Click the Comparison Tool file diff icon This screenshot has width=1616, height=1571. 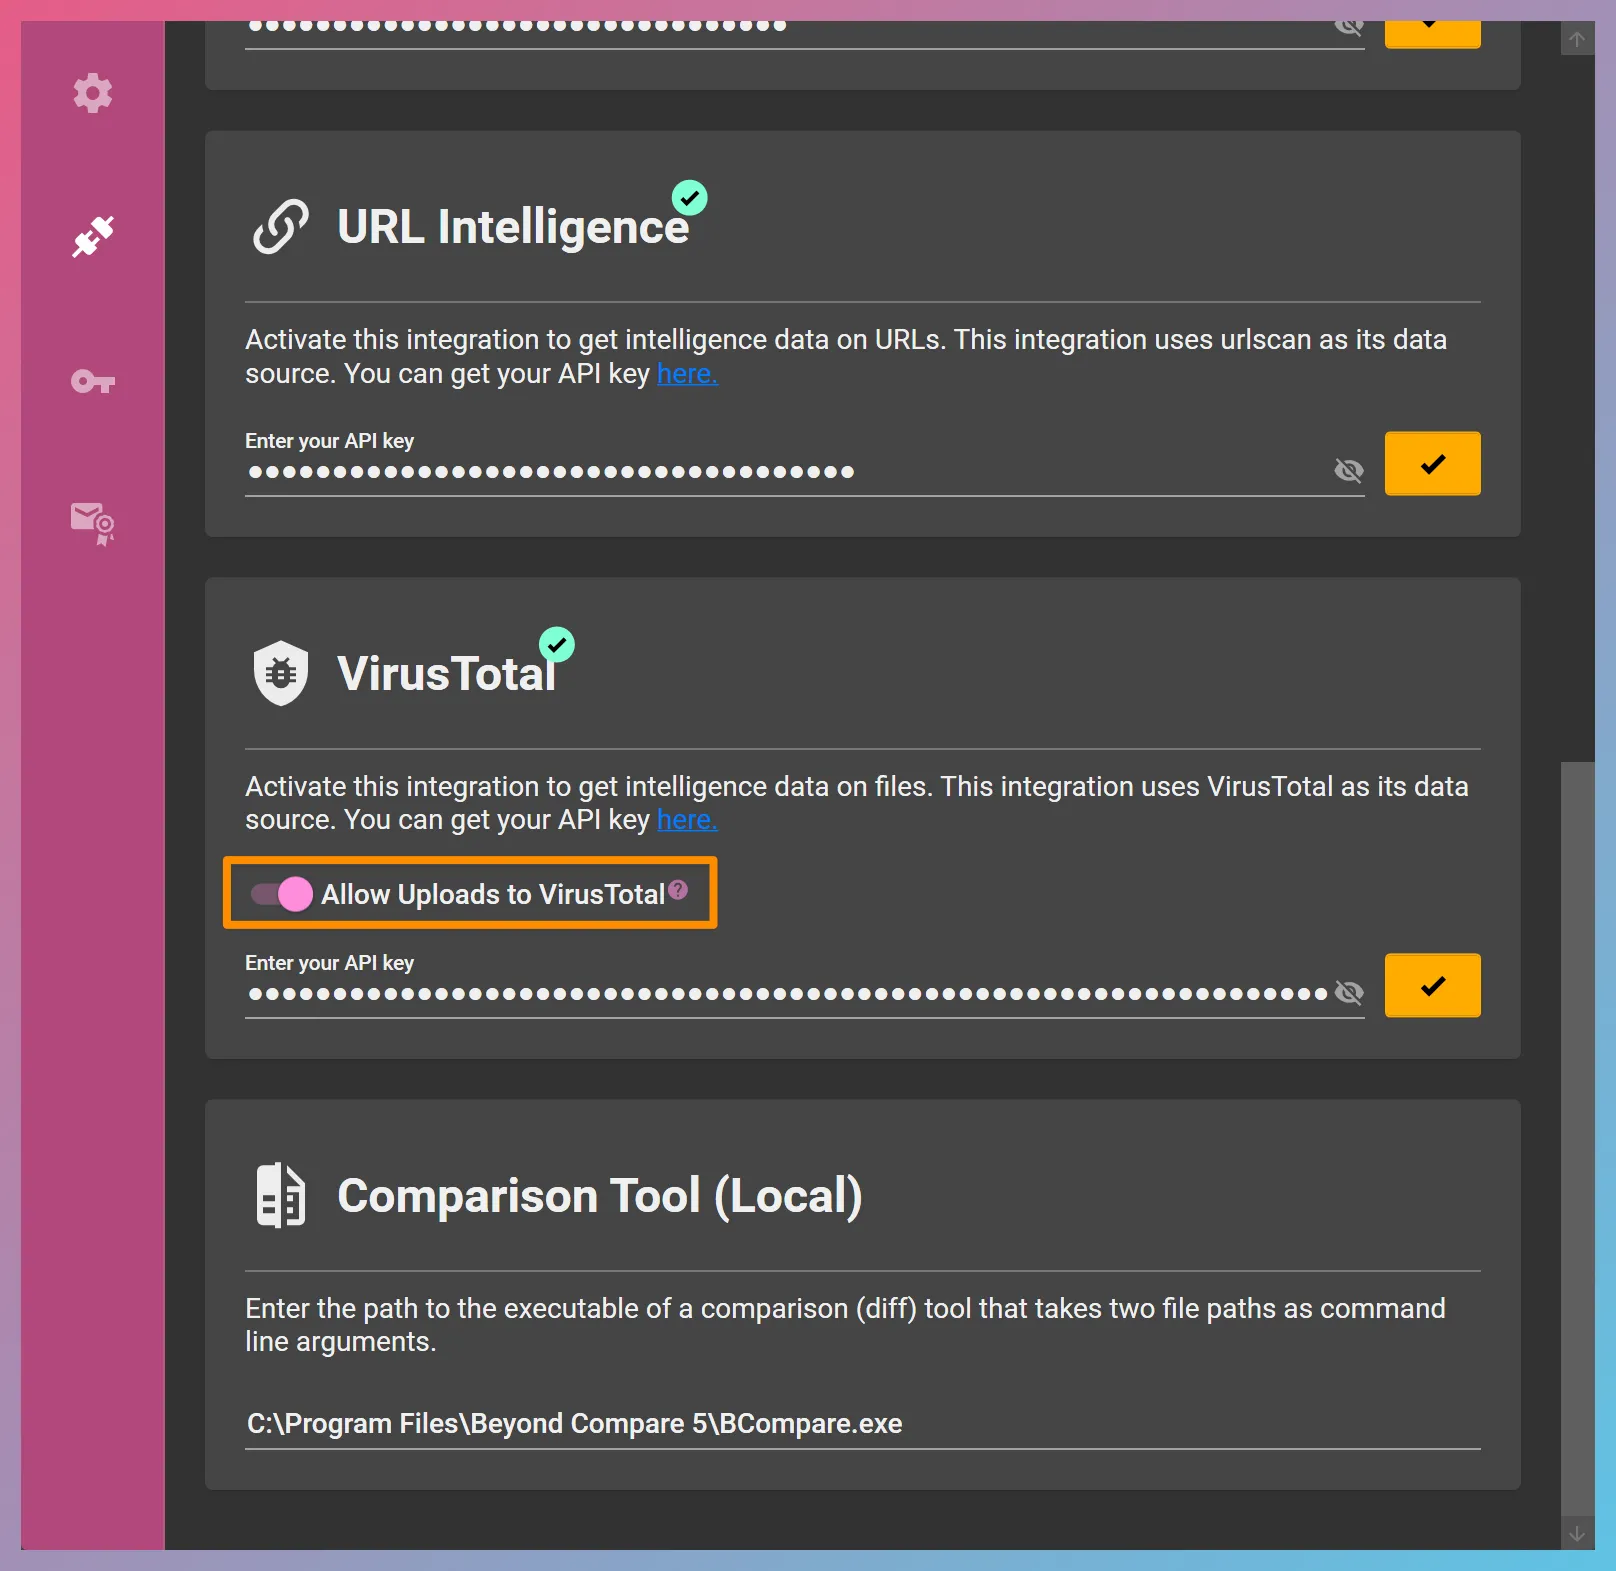tap(281, 1195)
